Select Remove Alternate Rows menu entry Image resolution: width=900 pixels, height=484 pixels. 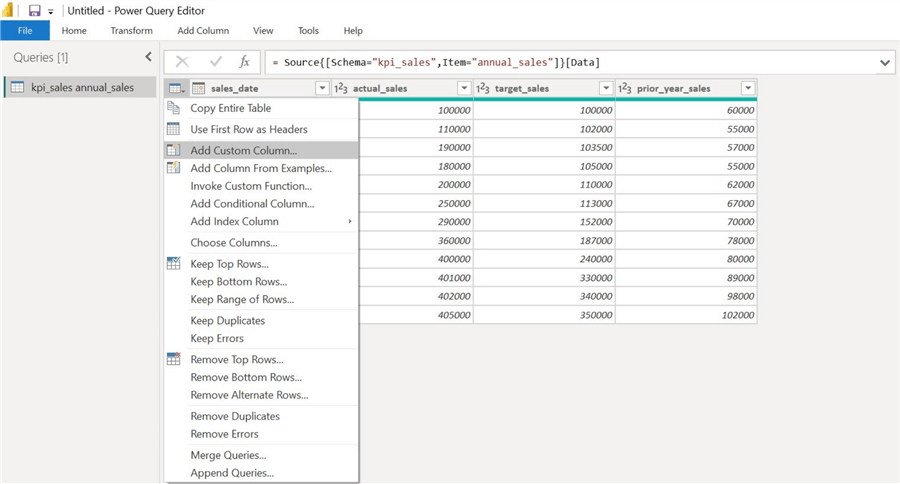point(261,396)
